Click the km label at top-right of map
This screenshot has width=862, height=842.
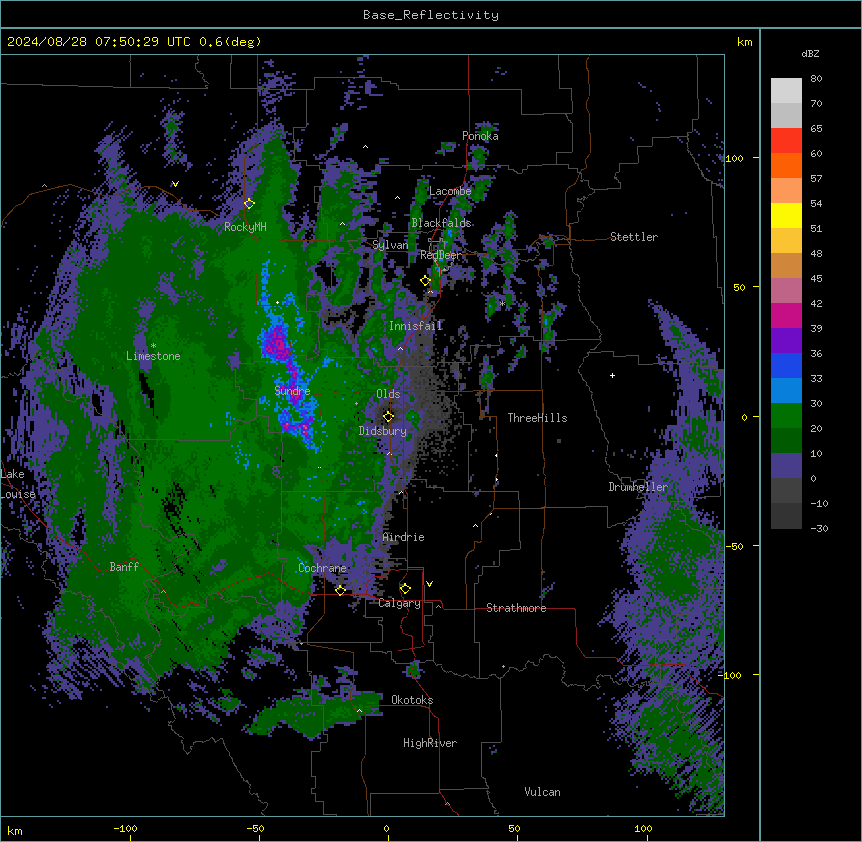pos(744,42)
